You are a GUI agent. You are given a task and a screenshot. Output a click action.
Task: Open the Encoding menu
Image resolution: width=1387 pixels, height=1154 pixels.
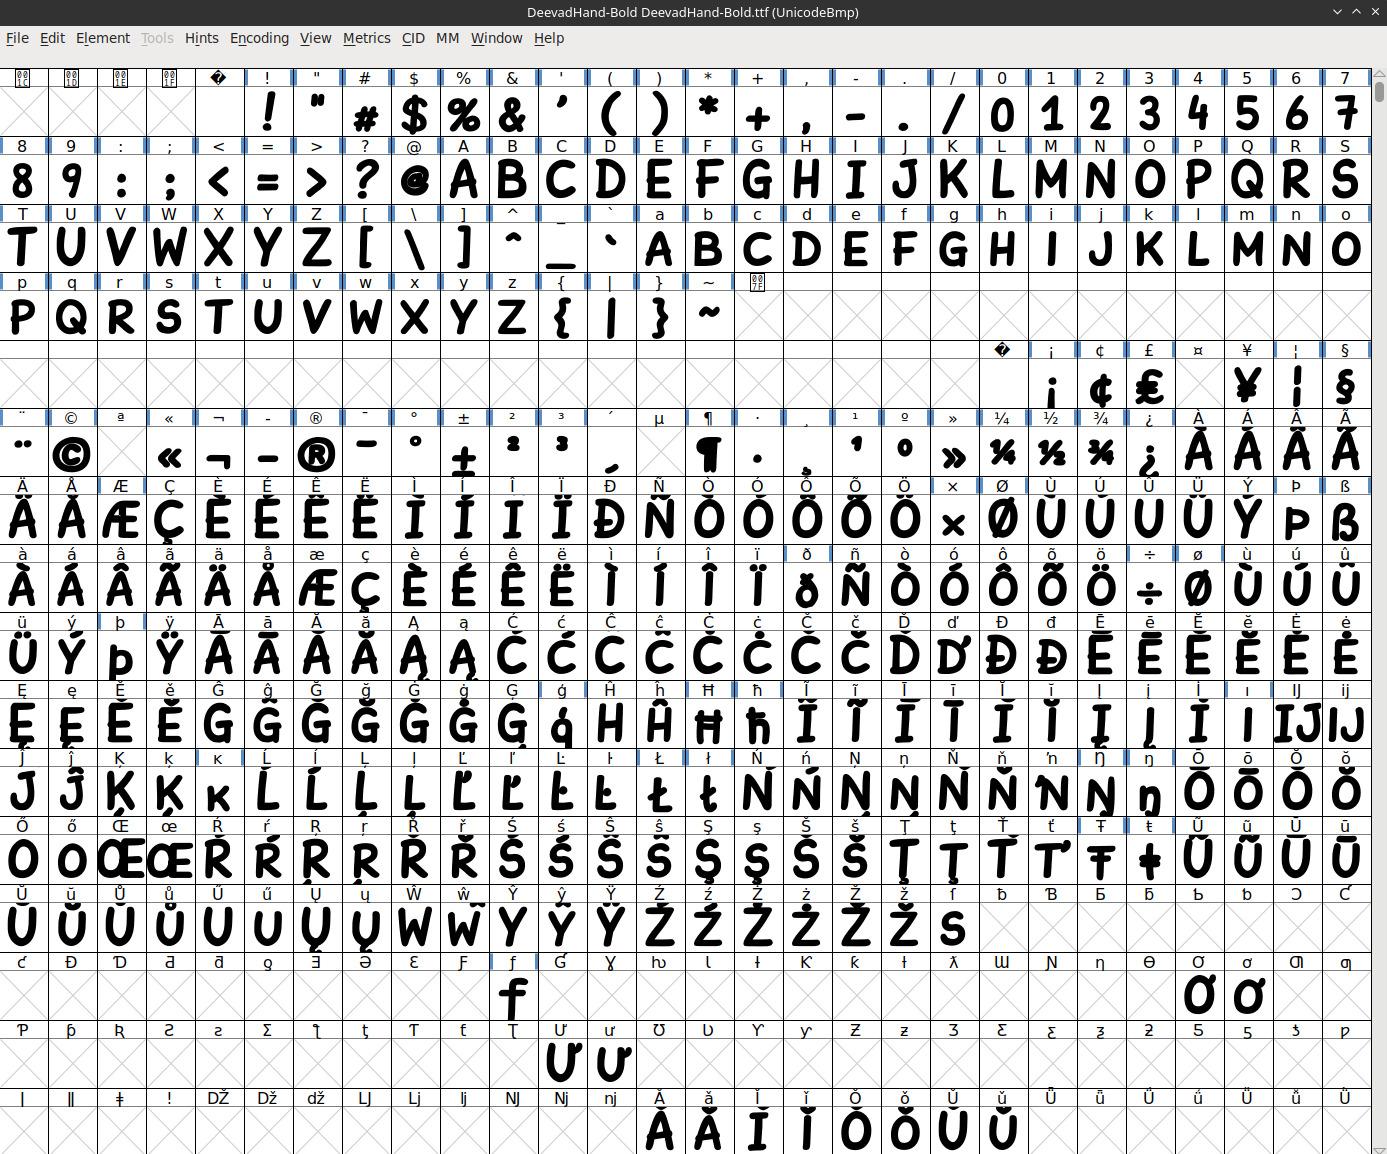259,38
